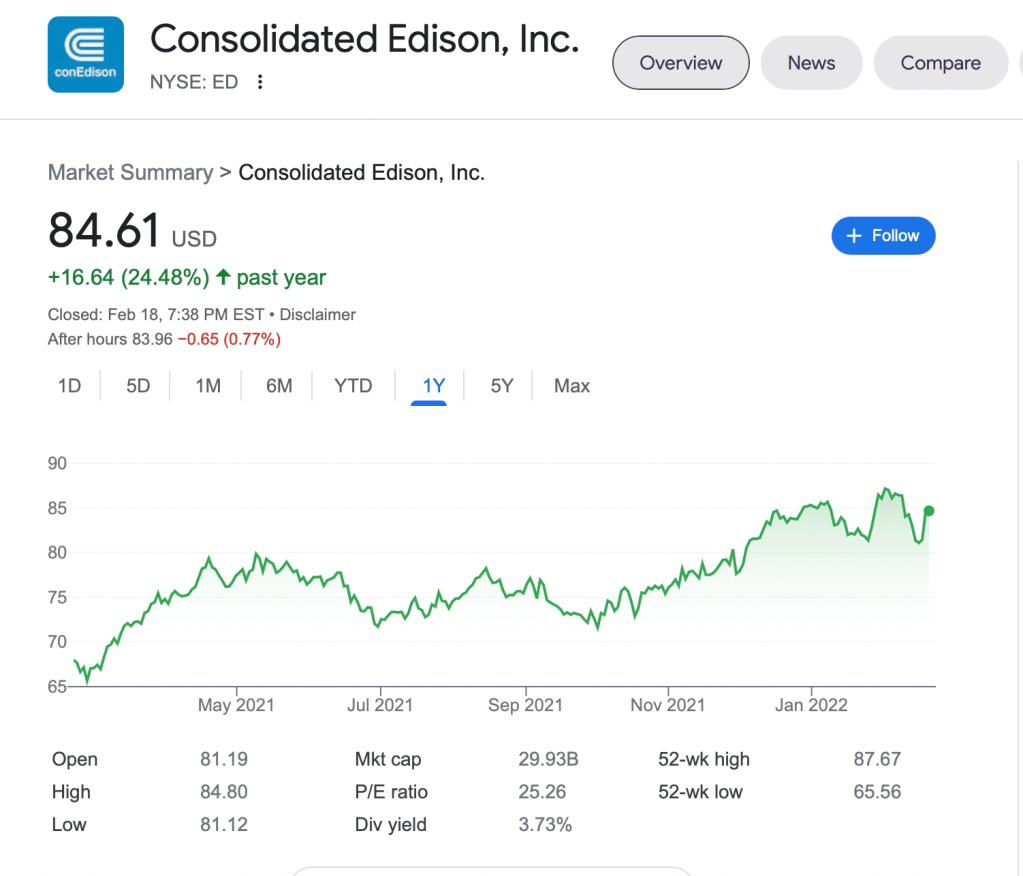1023x876 pixels.
Task: Select the 5D time range
Action: click(x=138, y=386)
